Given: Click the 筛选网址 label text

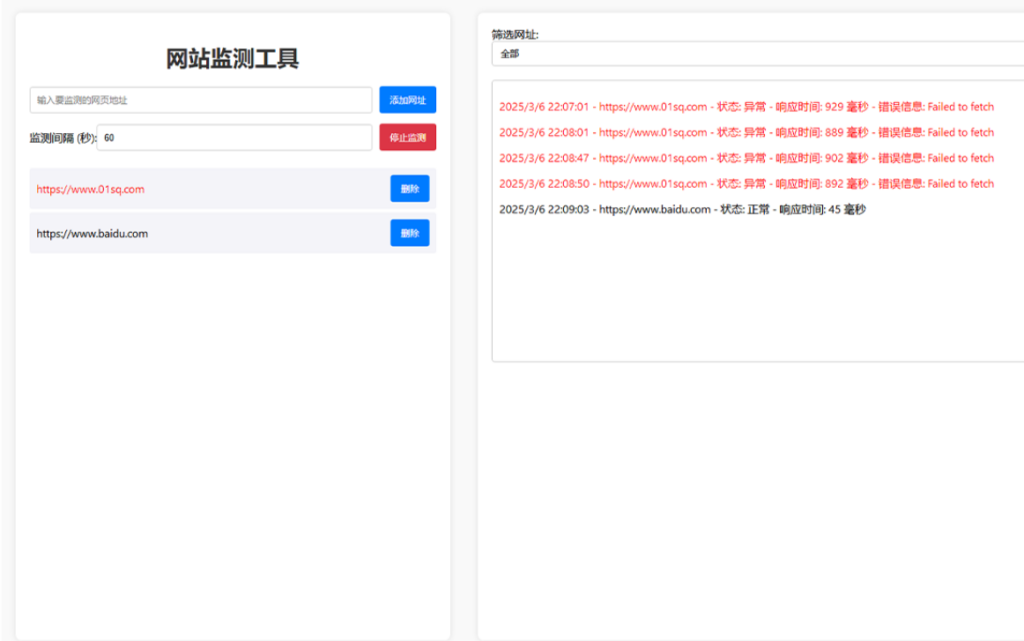Looking at the screenshot, I should [515, 34].
